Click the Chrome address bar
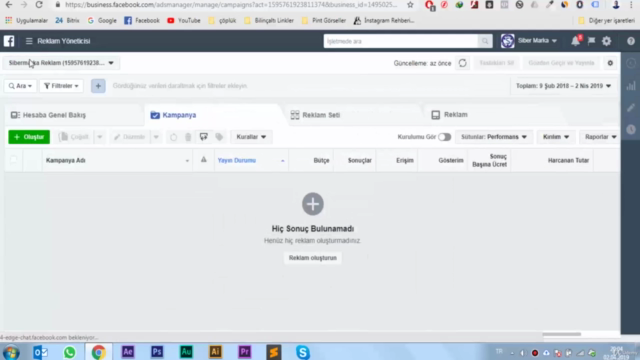Image resolution: width=640 pixels, height=360 pixels. click(x=231, y=5)
